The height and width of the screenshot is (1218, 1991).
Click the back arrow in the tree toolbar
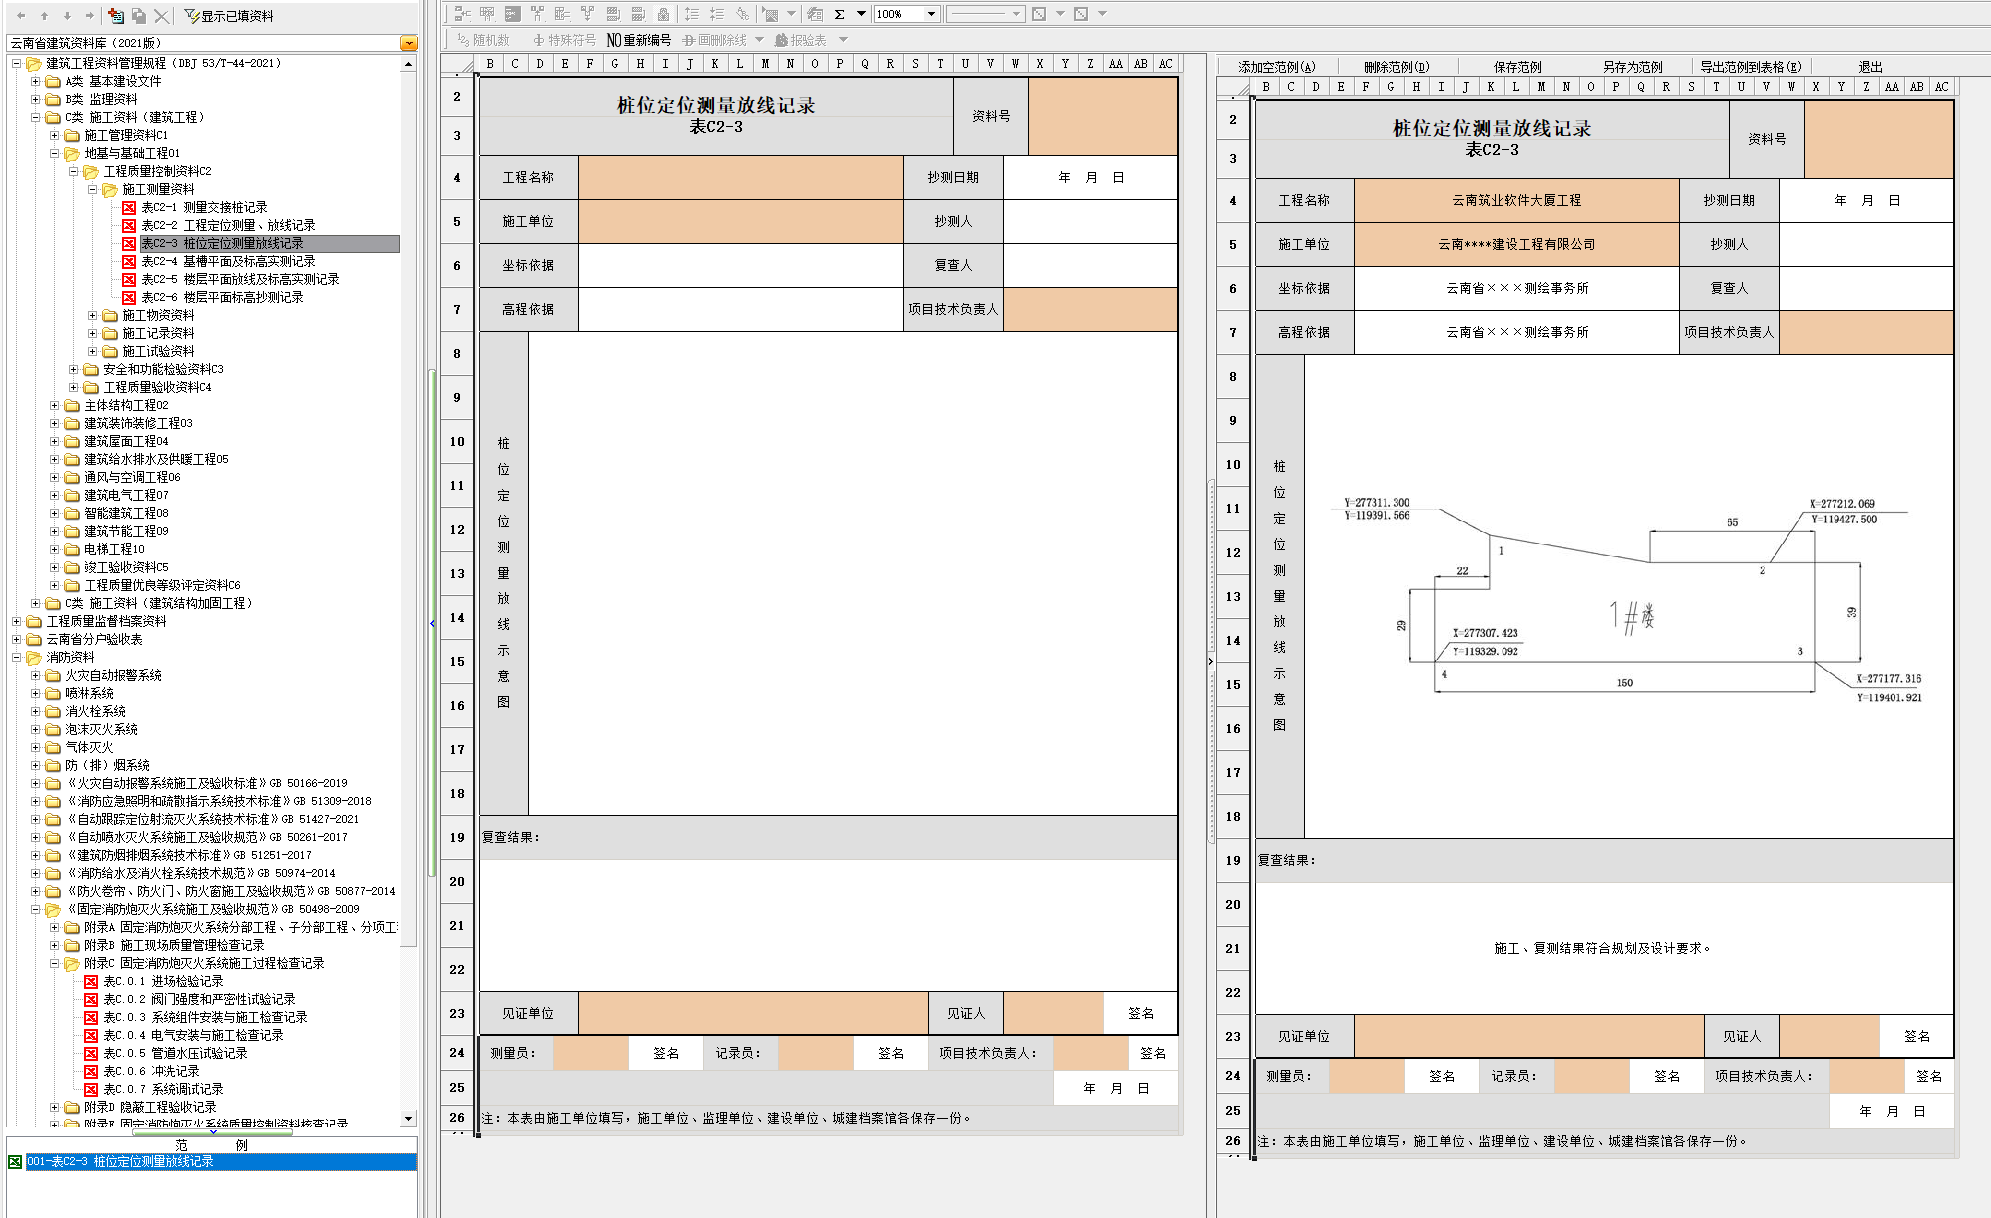(21, 15)
